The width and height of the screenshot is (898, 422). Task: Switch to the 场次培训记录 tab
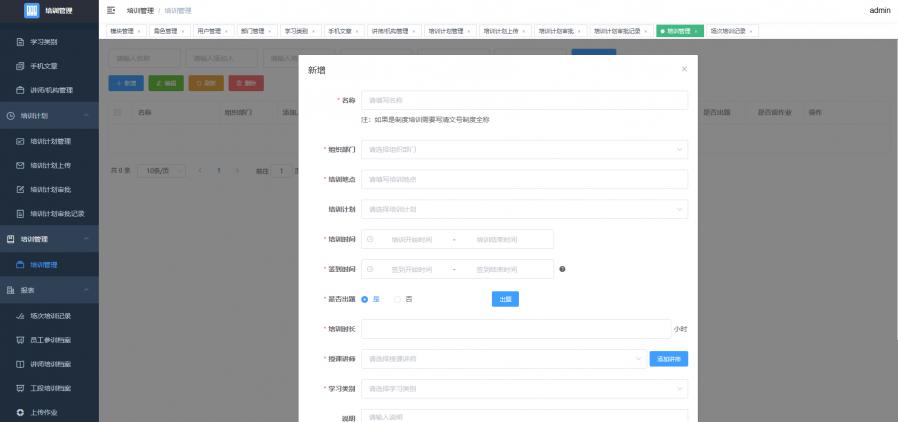tap(728, 31)
